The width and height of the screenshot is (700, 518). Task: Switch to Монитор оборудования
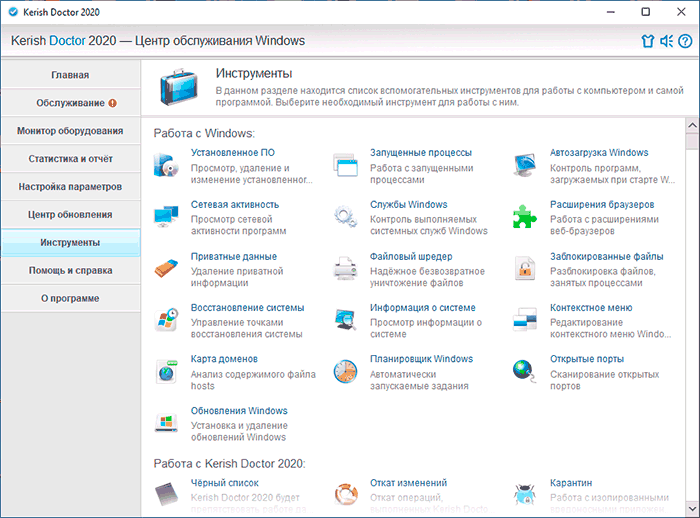click(x=71, y=131)
